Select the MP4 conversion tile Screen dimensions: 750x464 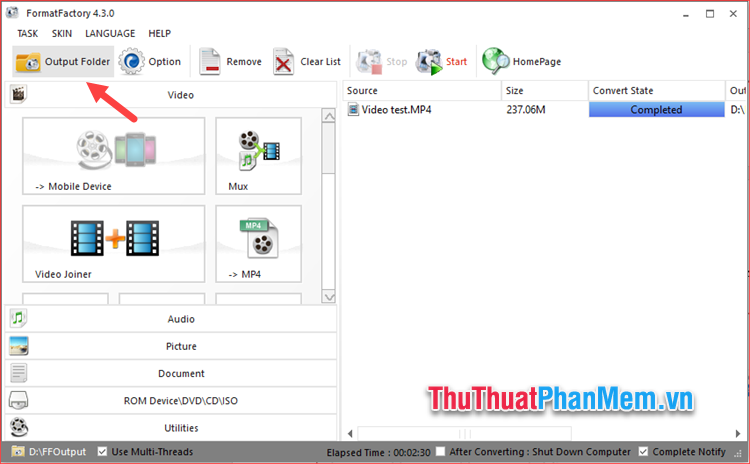tap(258, 244)
